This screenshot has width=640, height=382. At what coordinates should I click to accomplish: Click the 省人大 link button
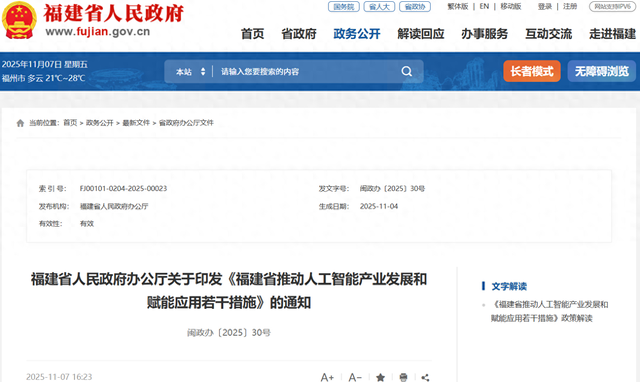[x=379, y=7]
